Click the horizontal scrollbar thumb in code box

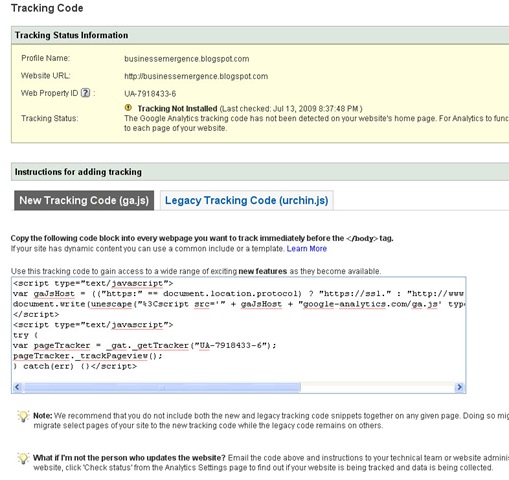coord(162,387)
